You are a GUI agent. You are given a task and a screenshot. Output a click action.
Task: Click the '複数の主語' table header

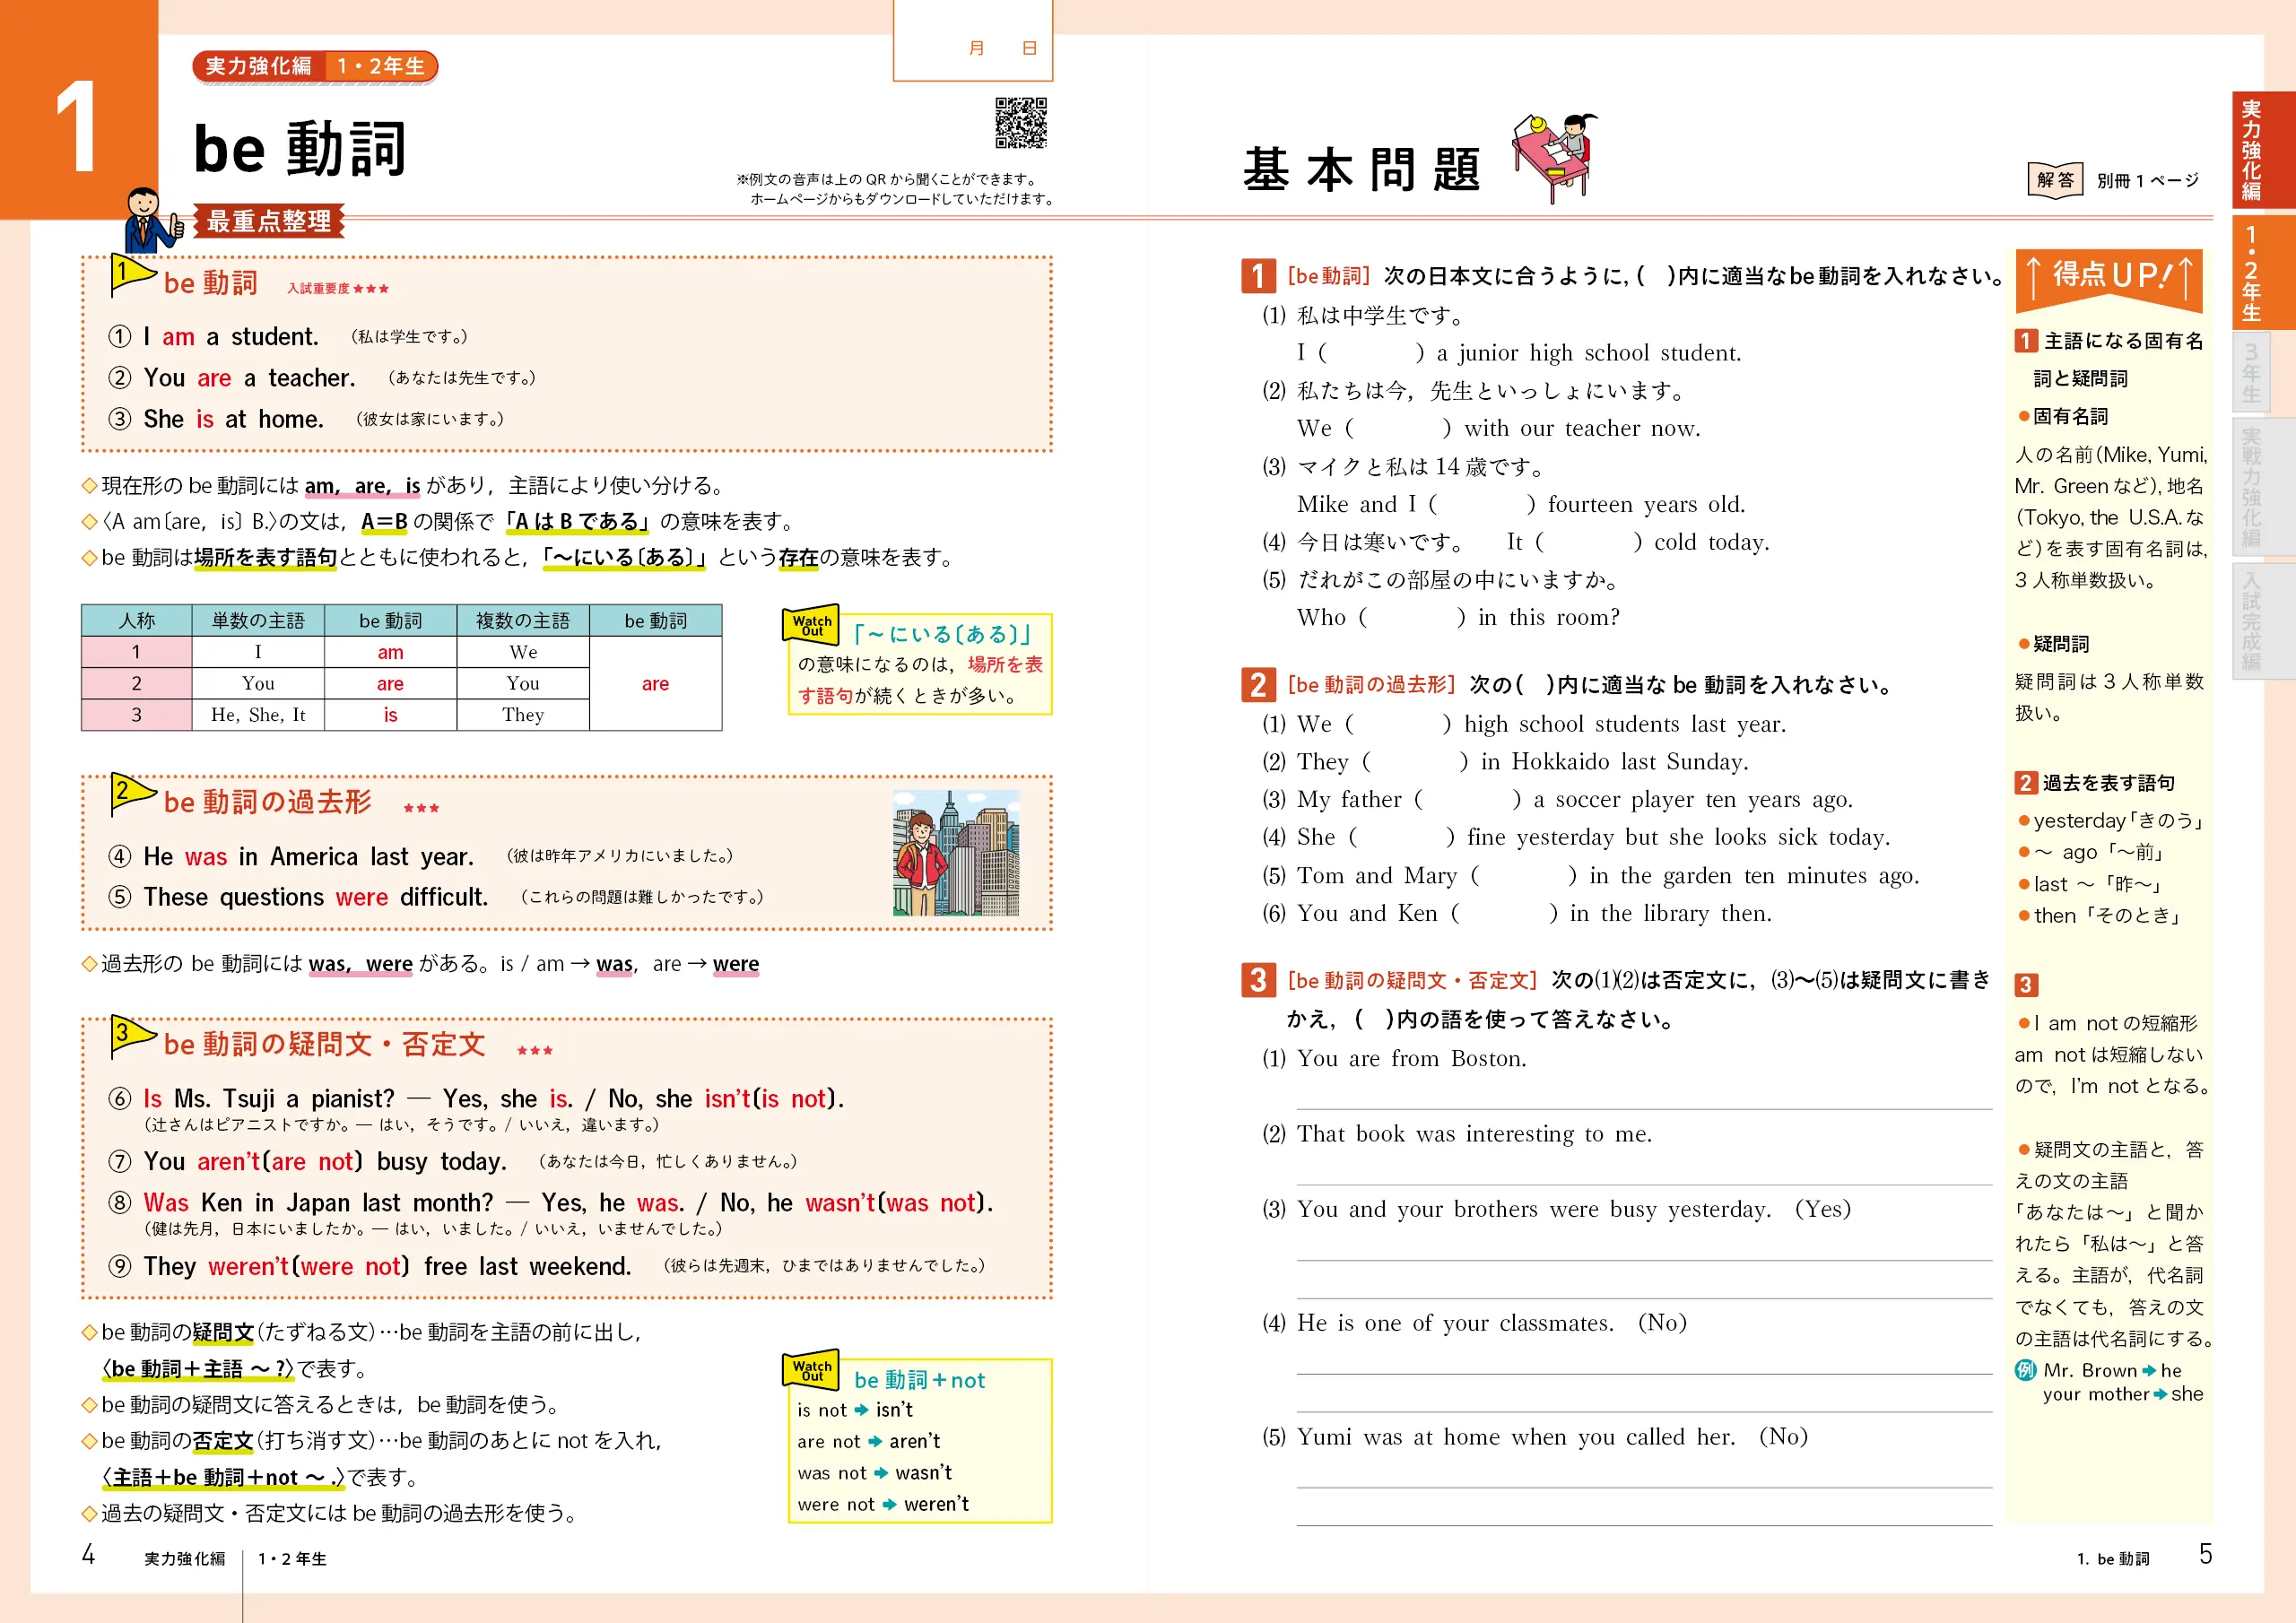(523, 621)
